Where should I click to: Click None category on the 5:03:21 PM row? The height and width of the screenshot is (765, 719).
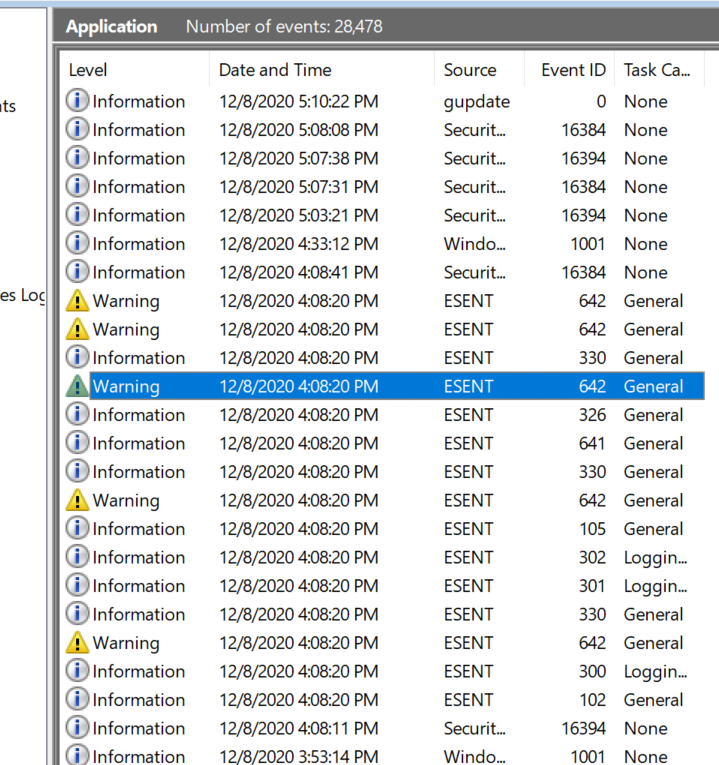[645, 215]
